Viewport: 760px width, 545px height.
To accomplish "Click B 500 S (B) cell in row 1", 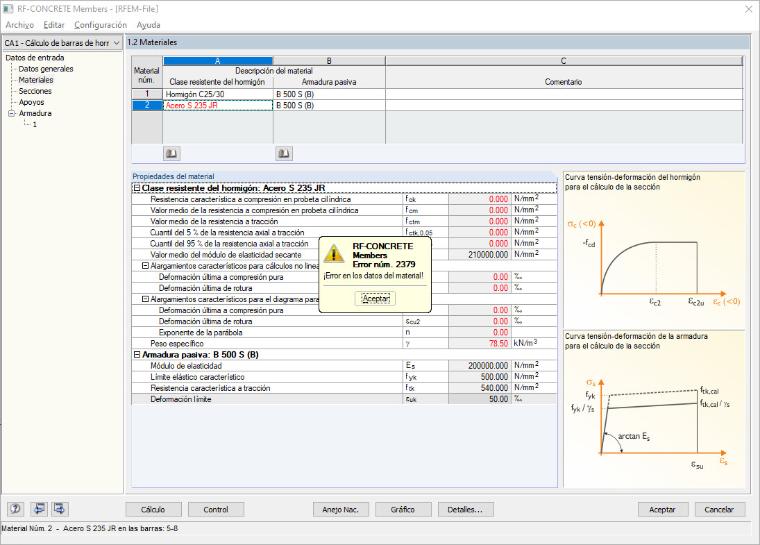I will tap(329, 94).
